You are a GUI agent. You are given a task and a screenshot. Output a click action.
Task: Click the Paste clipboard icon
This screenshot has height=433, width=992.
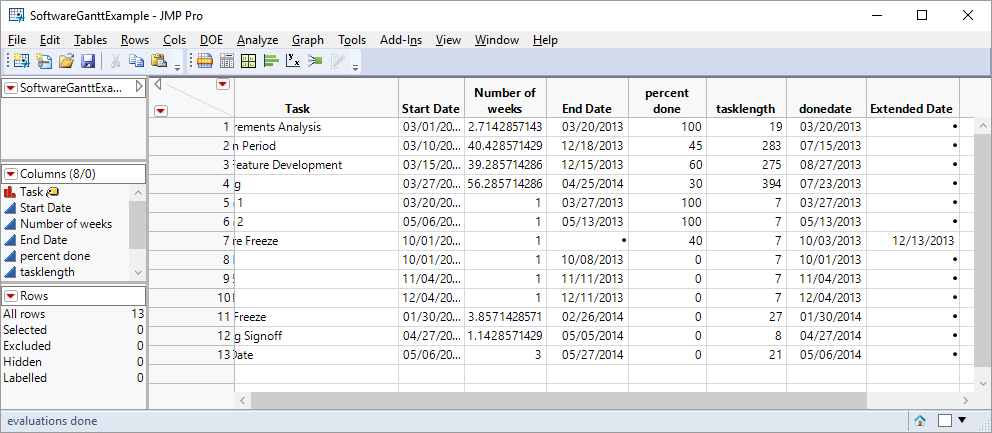click(159, 61)
